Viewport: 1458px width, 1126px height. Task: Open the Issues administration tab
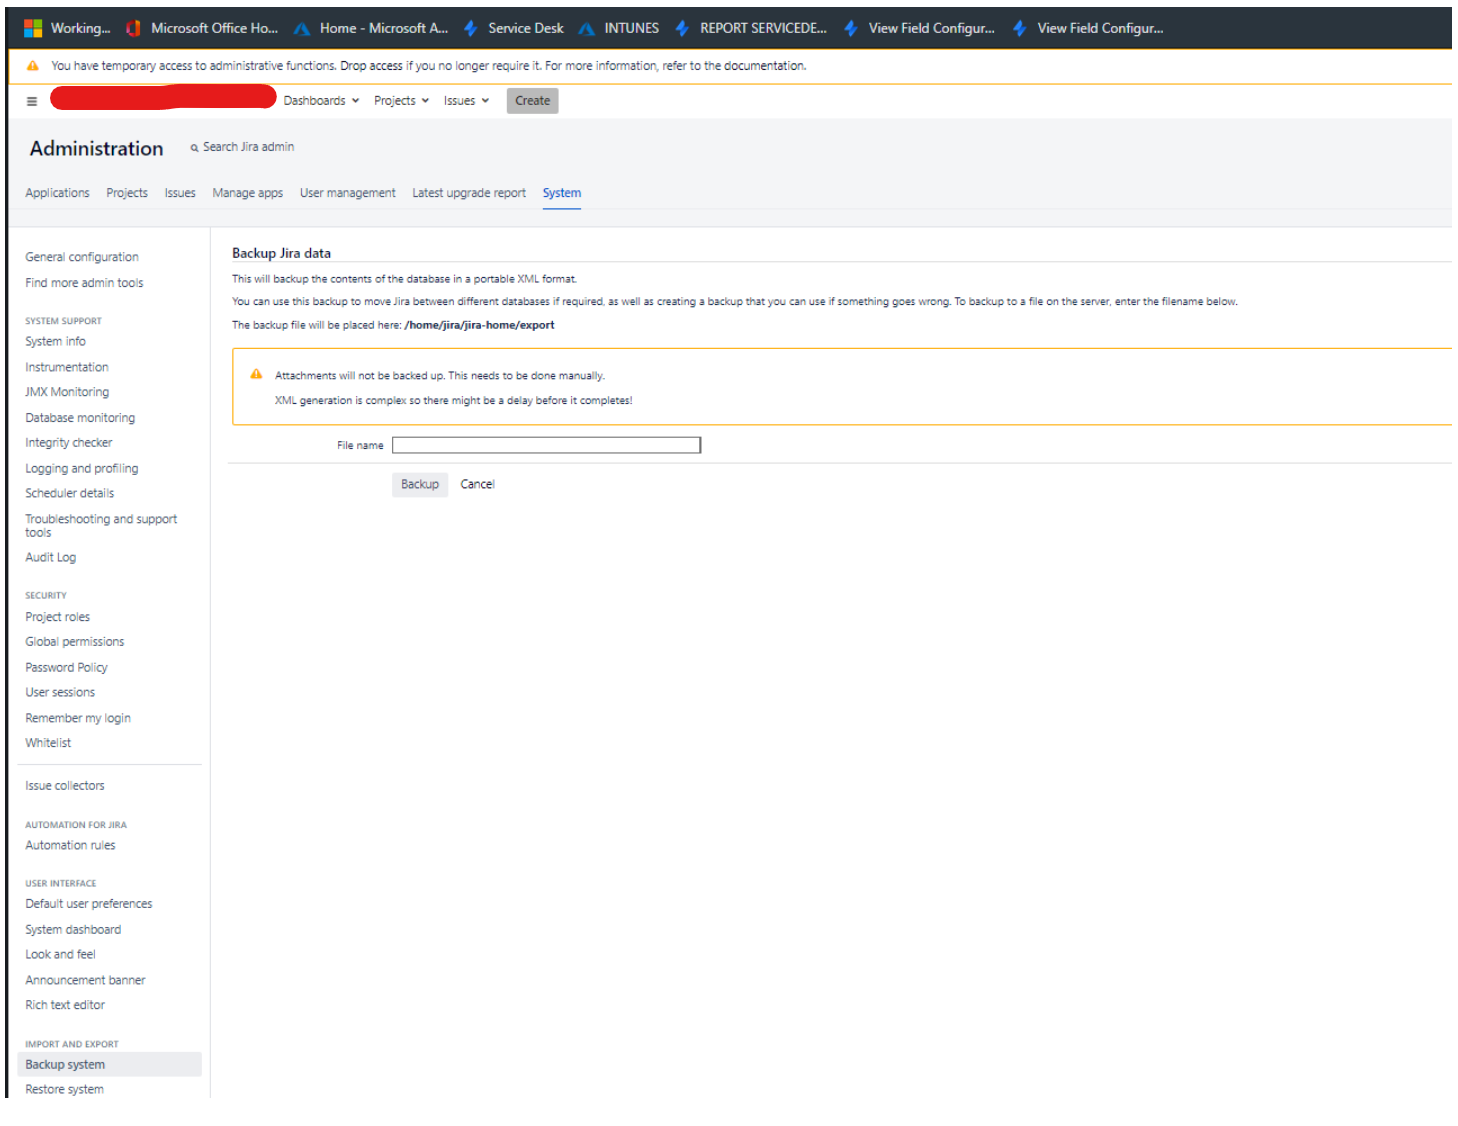[180, 193]
